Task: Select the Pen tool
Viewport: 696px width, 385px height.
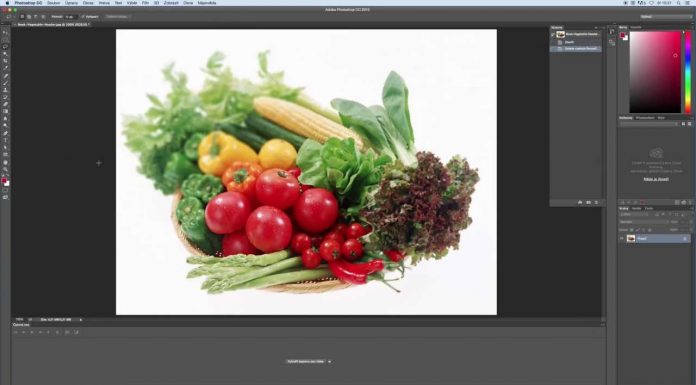Action: point(5,133)
